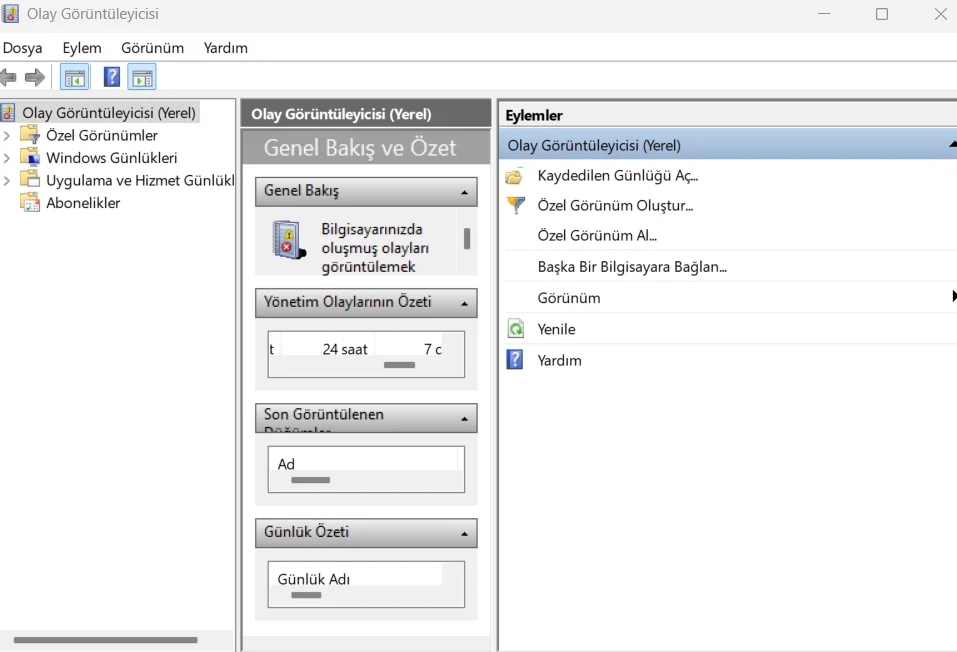Open the Görünüm submenu arrow in Eylemler
This screenshot has height=652, width=957.
point(954,296)
